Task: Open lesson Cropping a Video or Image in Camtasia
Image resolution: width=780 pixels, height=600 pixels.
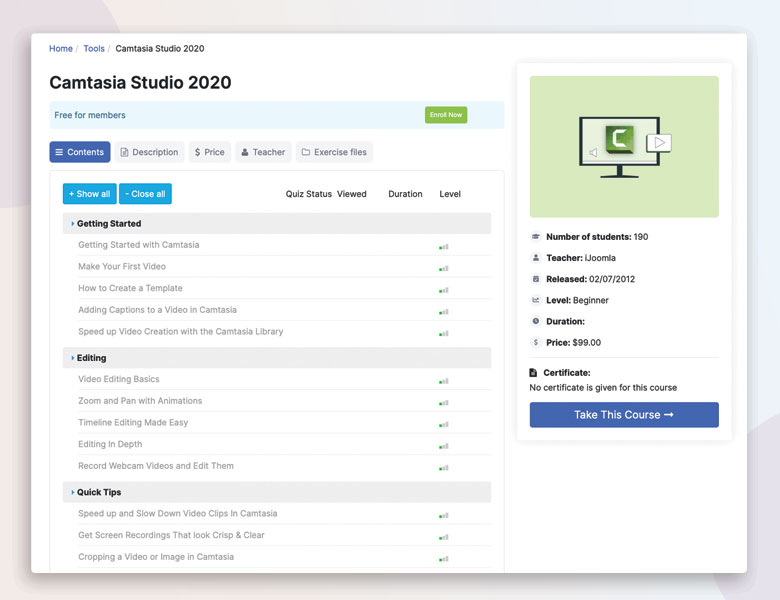Action: coord(156,557)
